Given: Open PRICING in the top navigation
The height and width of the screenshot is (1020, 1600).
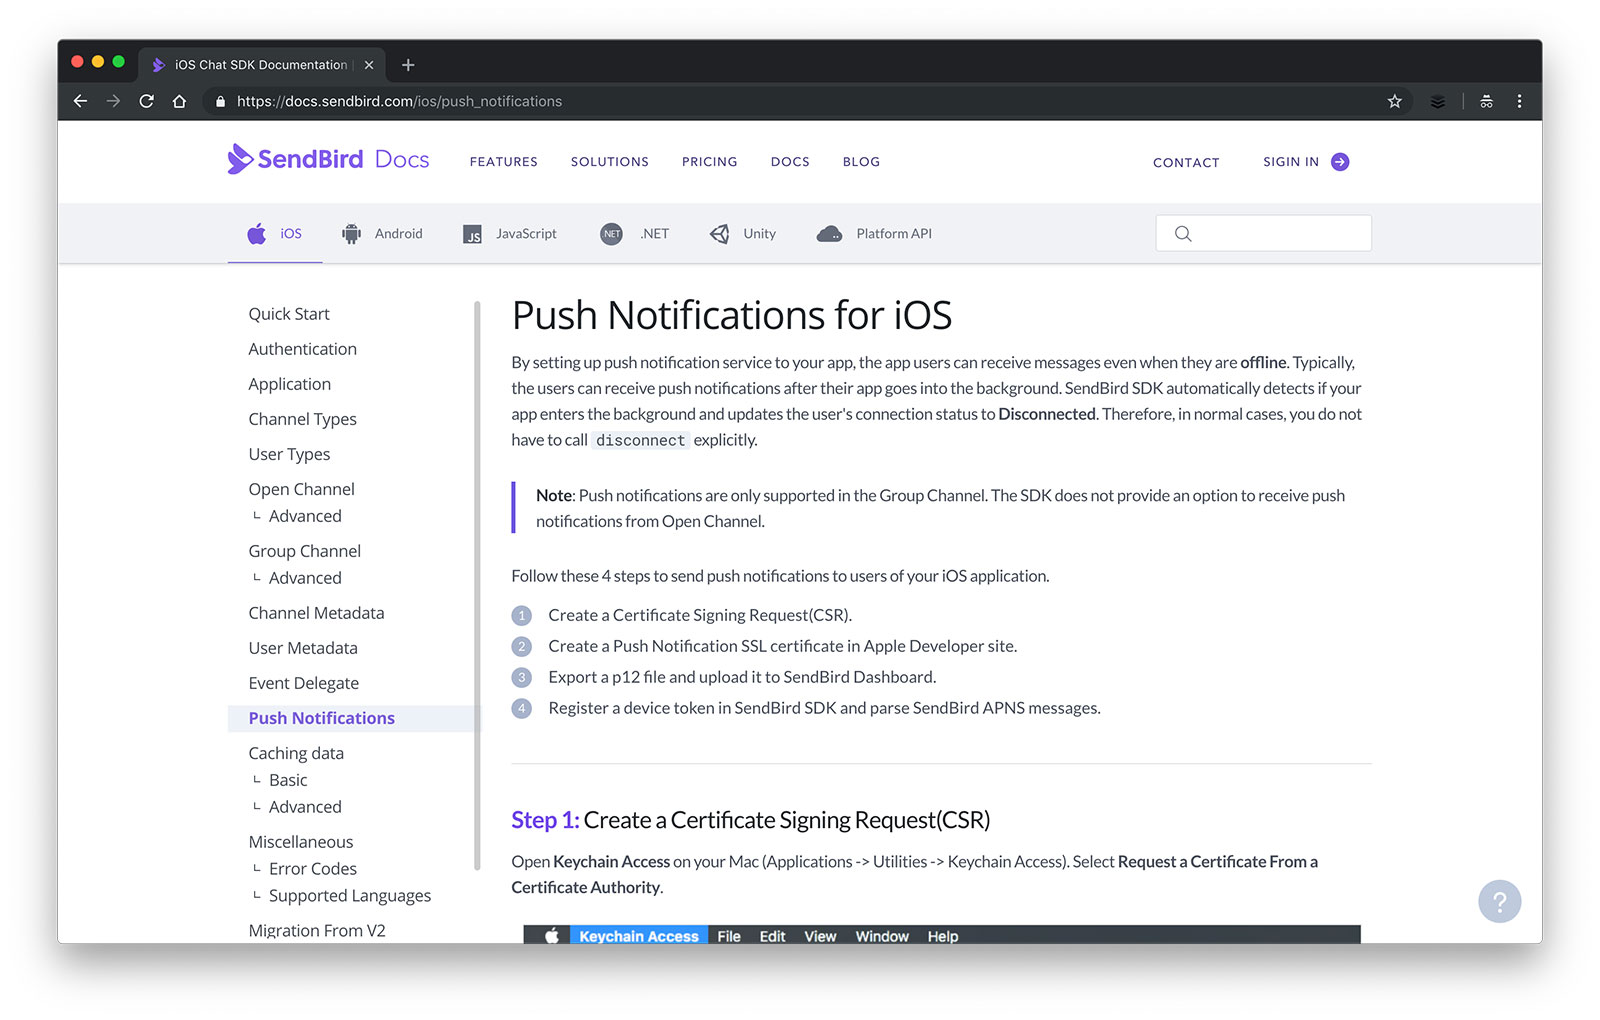Looking at the screenshot, I should pyautogui.click(x=710, y=162).
